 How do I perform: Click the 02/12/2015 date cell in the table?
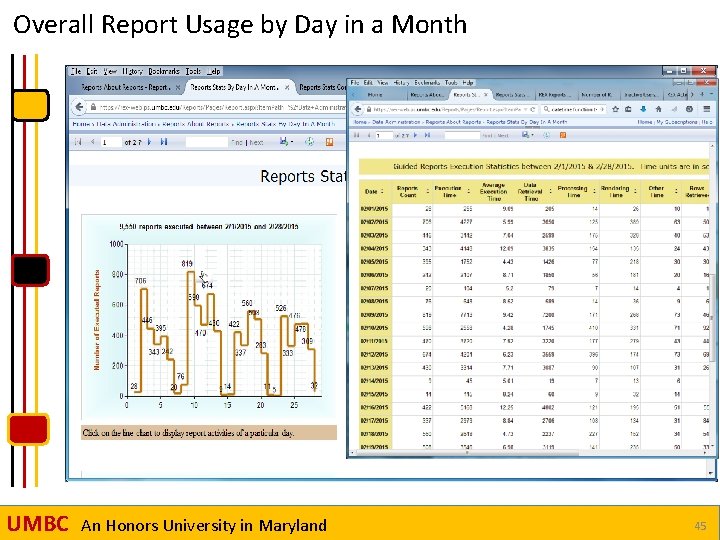pyautogui.click(x=375, y=354)
